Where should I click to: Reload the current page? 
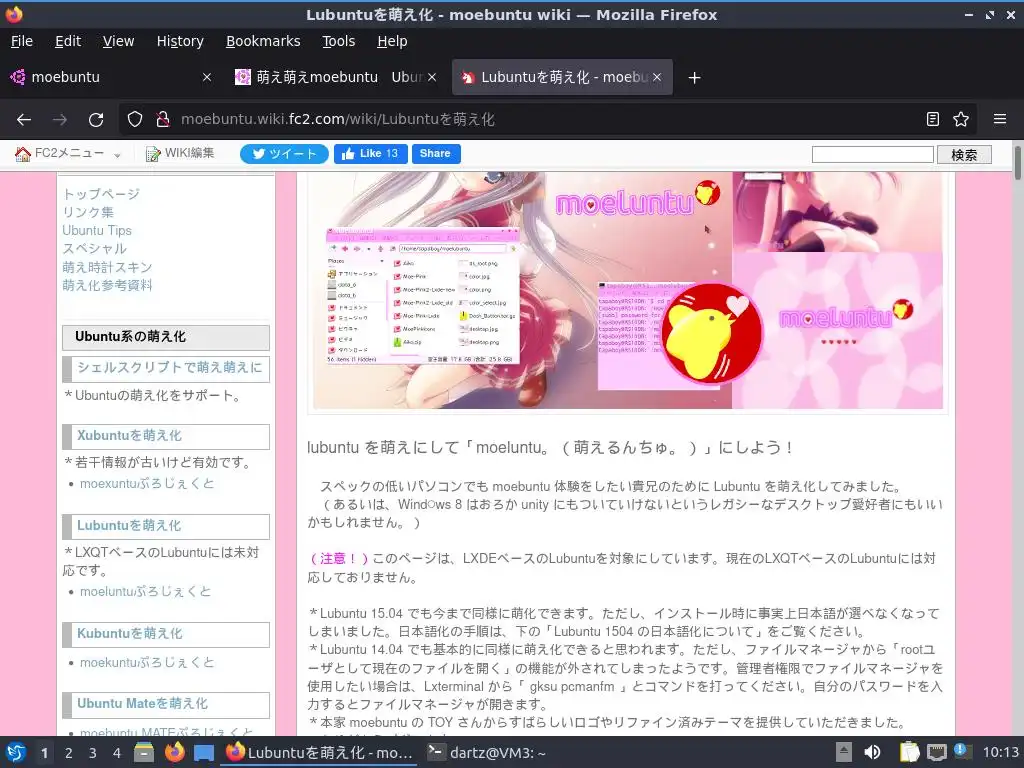coord(96,120)
